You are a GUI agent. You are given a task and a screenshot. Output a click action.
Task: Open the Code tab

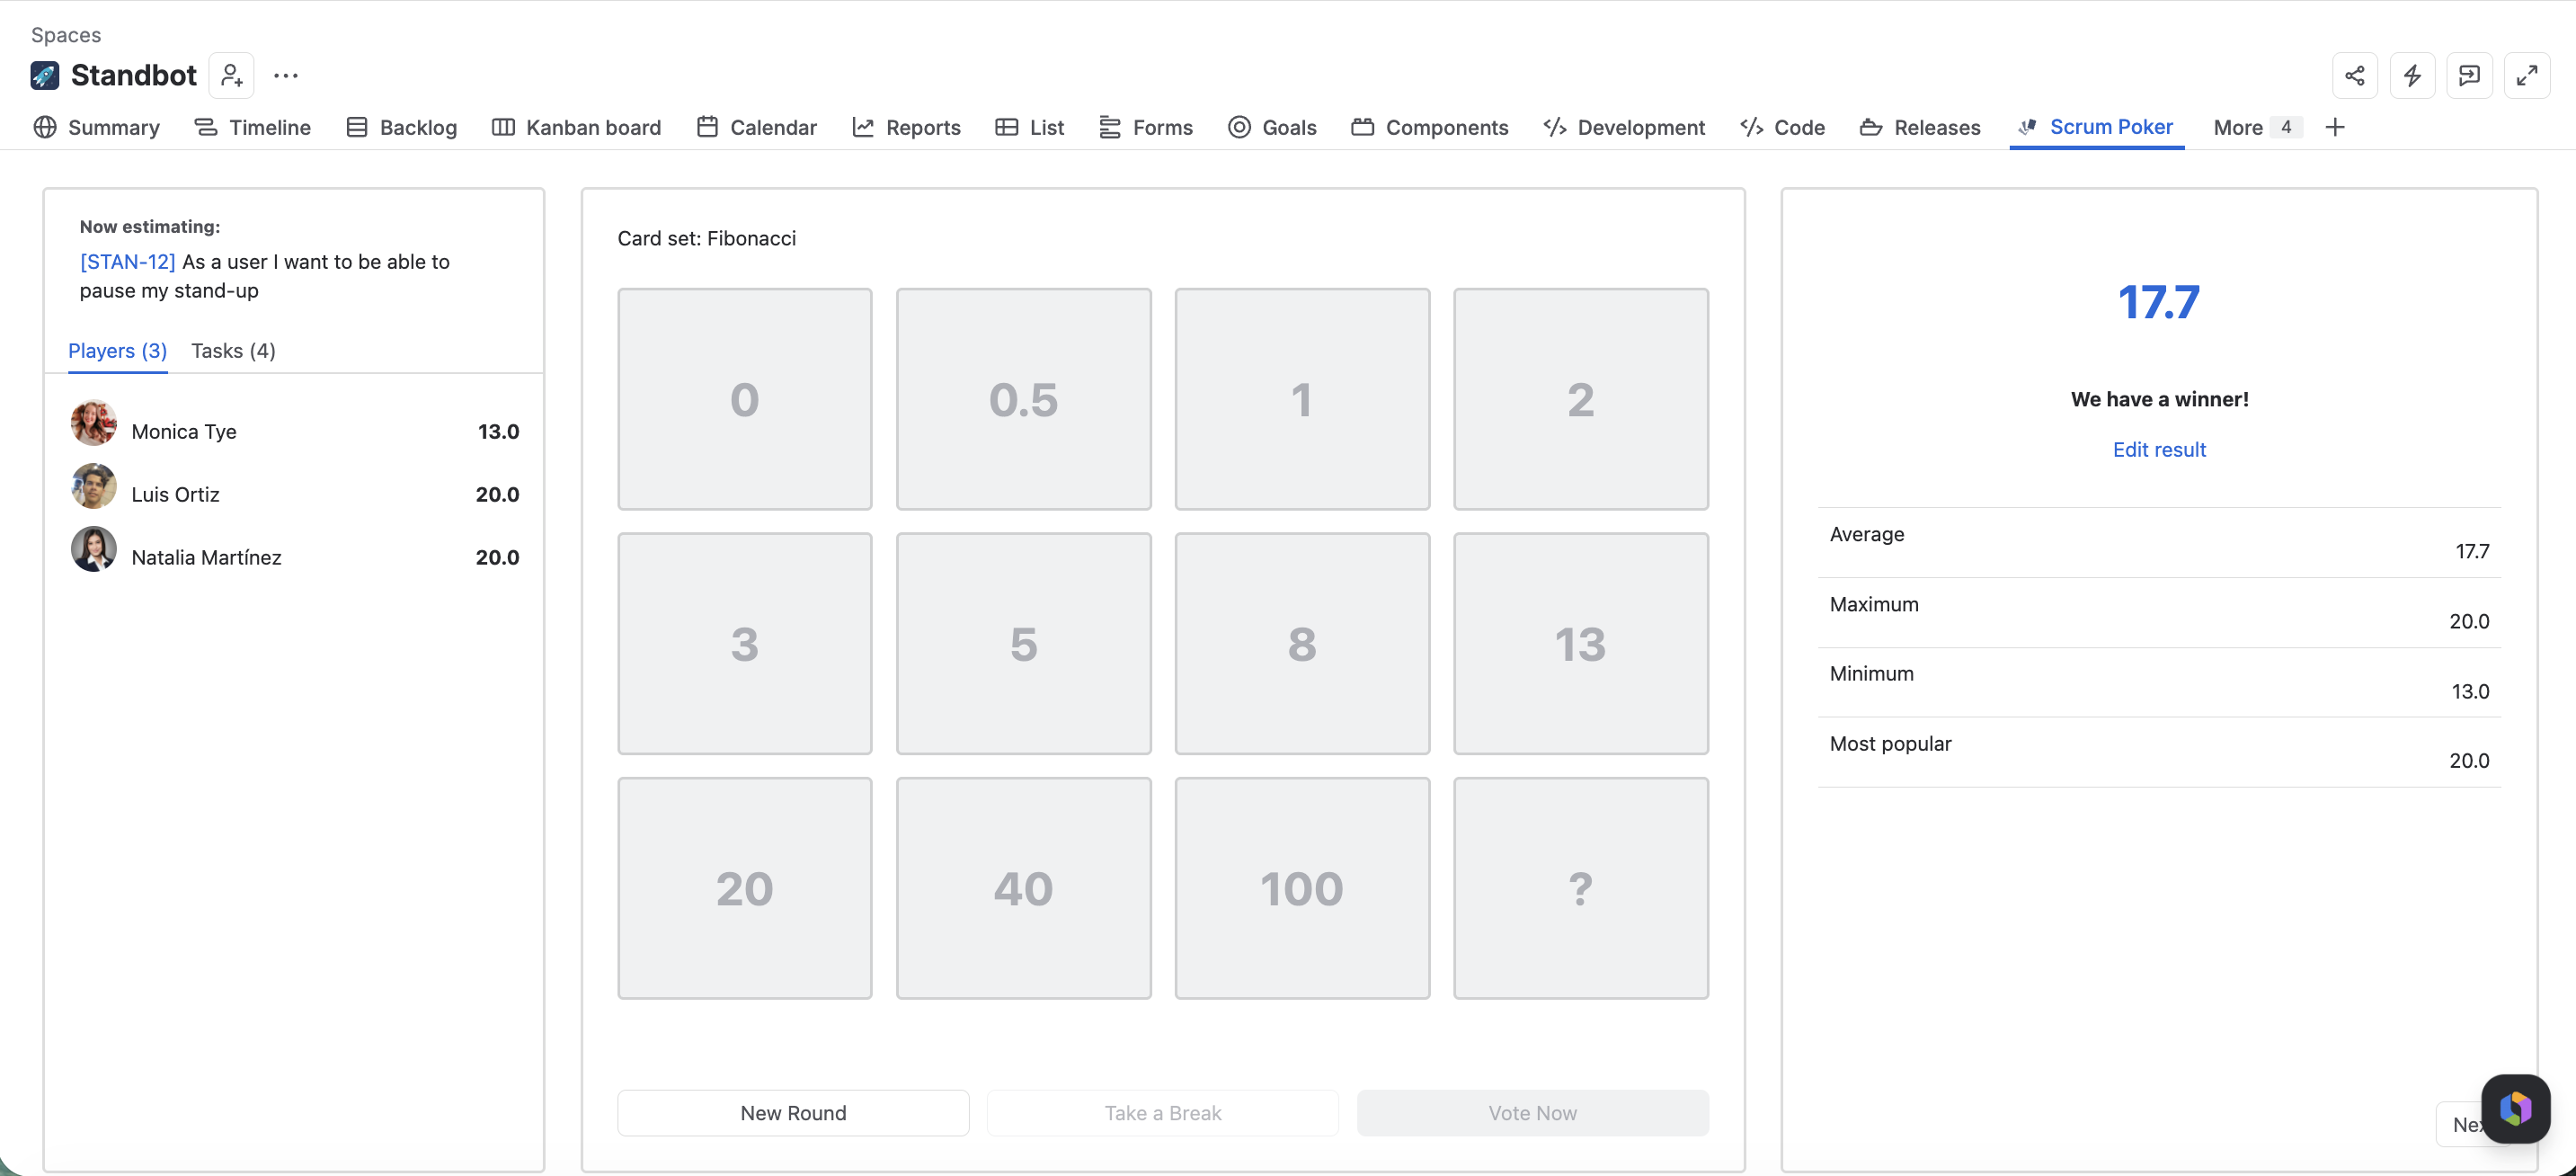pyautogui.click(x=1782, y=127)
